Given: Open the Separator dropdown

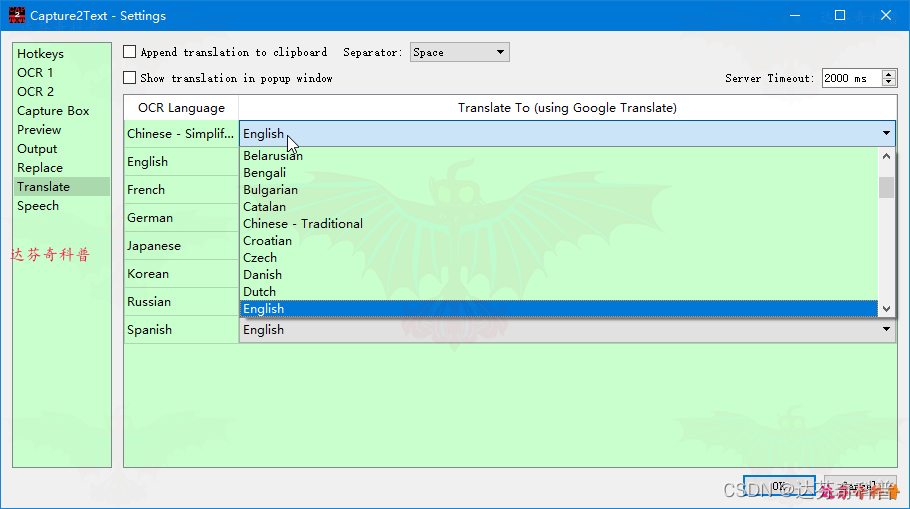Looking at the screenshot, I should 460,52.
